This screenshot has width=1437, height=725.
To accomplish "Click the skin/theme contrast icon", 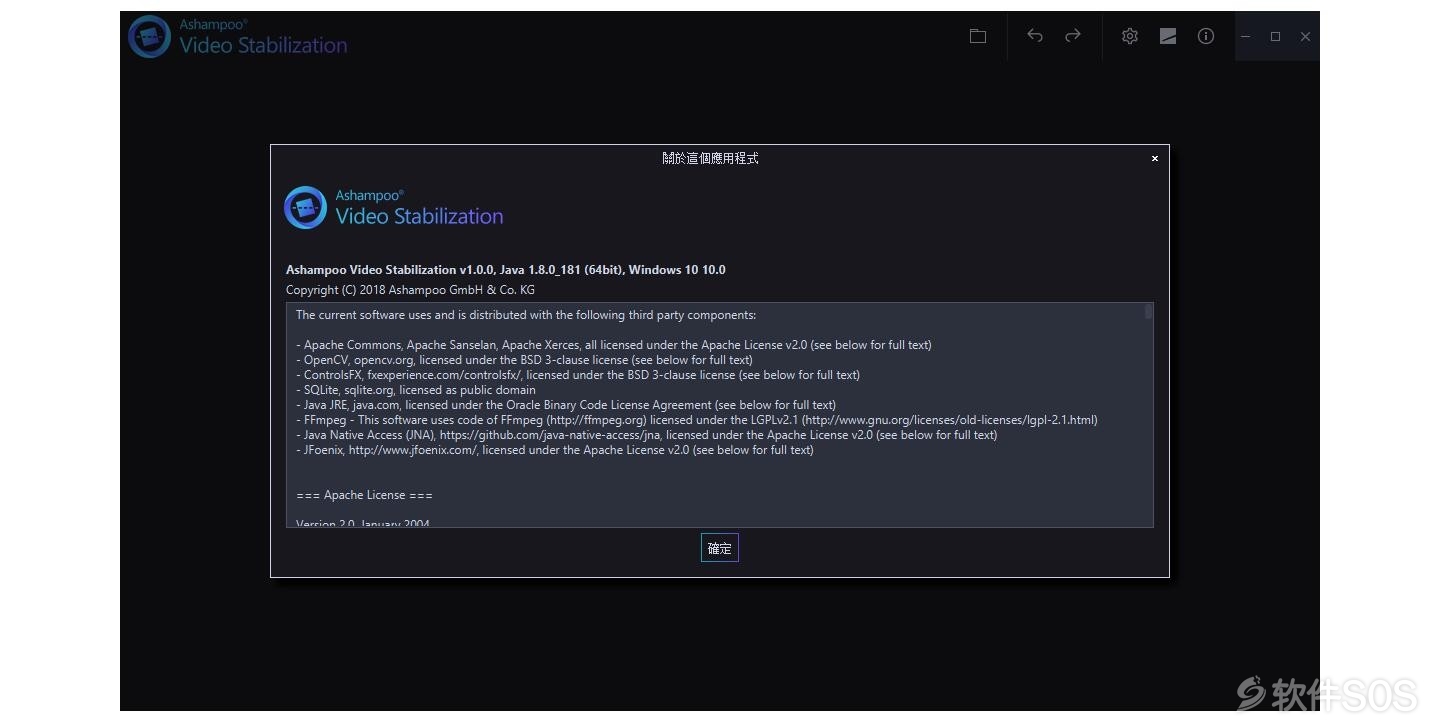I will 1168,36.
